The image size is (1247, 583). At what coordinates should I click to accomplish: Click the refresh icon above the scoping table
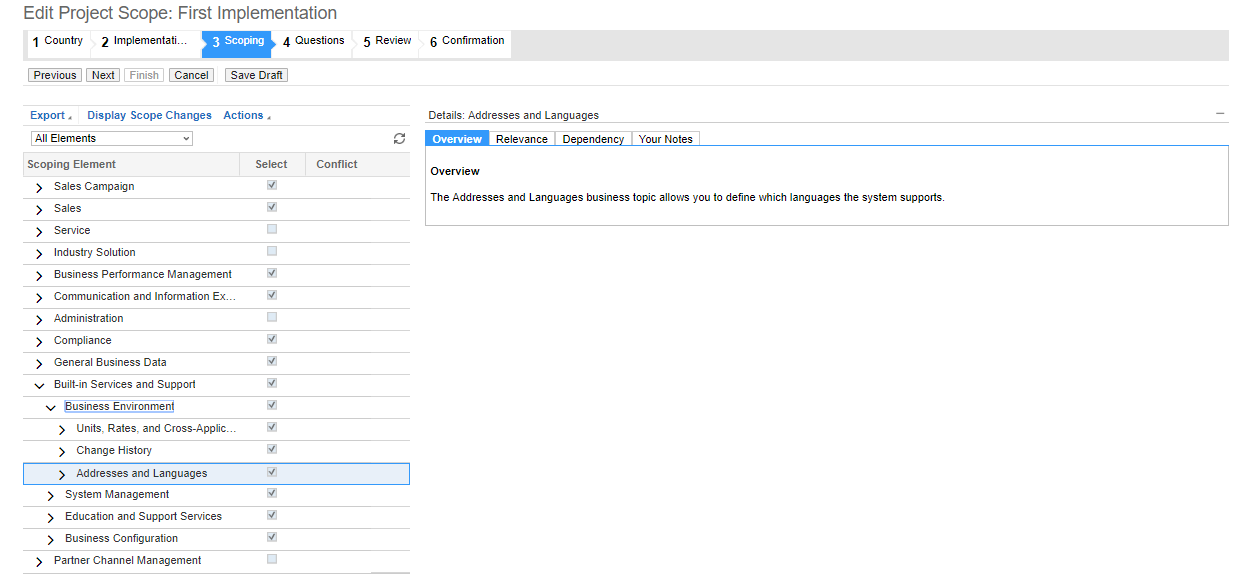pyautogui.click(x=399, y=139)
